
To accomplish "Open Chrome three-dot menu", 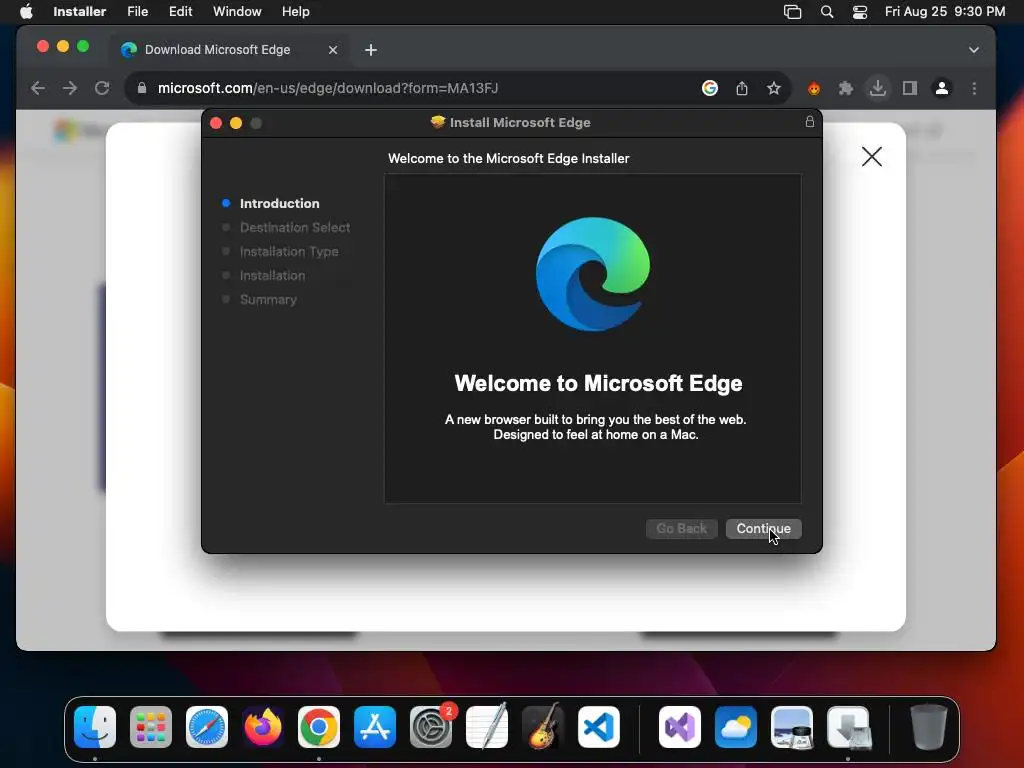I will [974, 88].
